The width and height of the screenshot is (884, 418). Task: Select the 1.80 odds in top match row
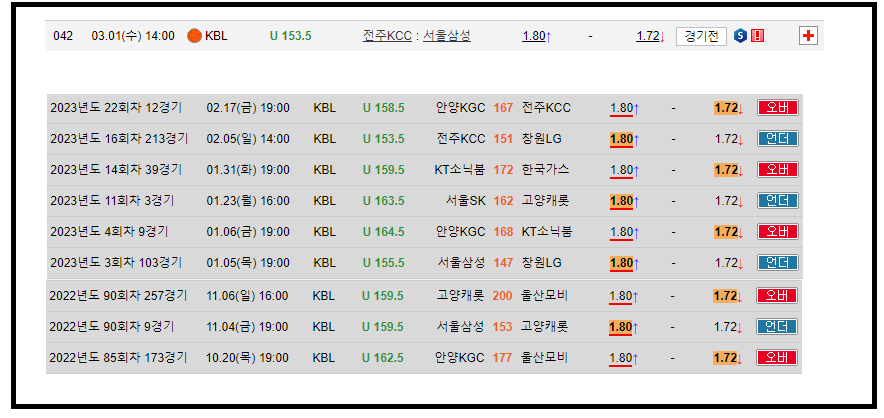(x=536, y=36)
